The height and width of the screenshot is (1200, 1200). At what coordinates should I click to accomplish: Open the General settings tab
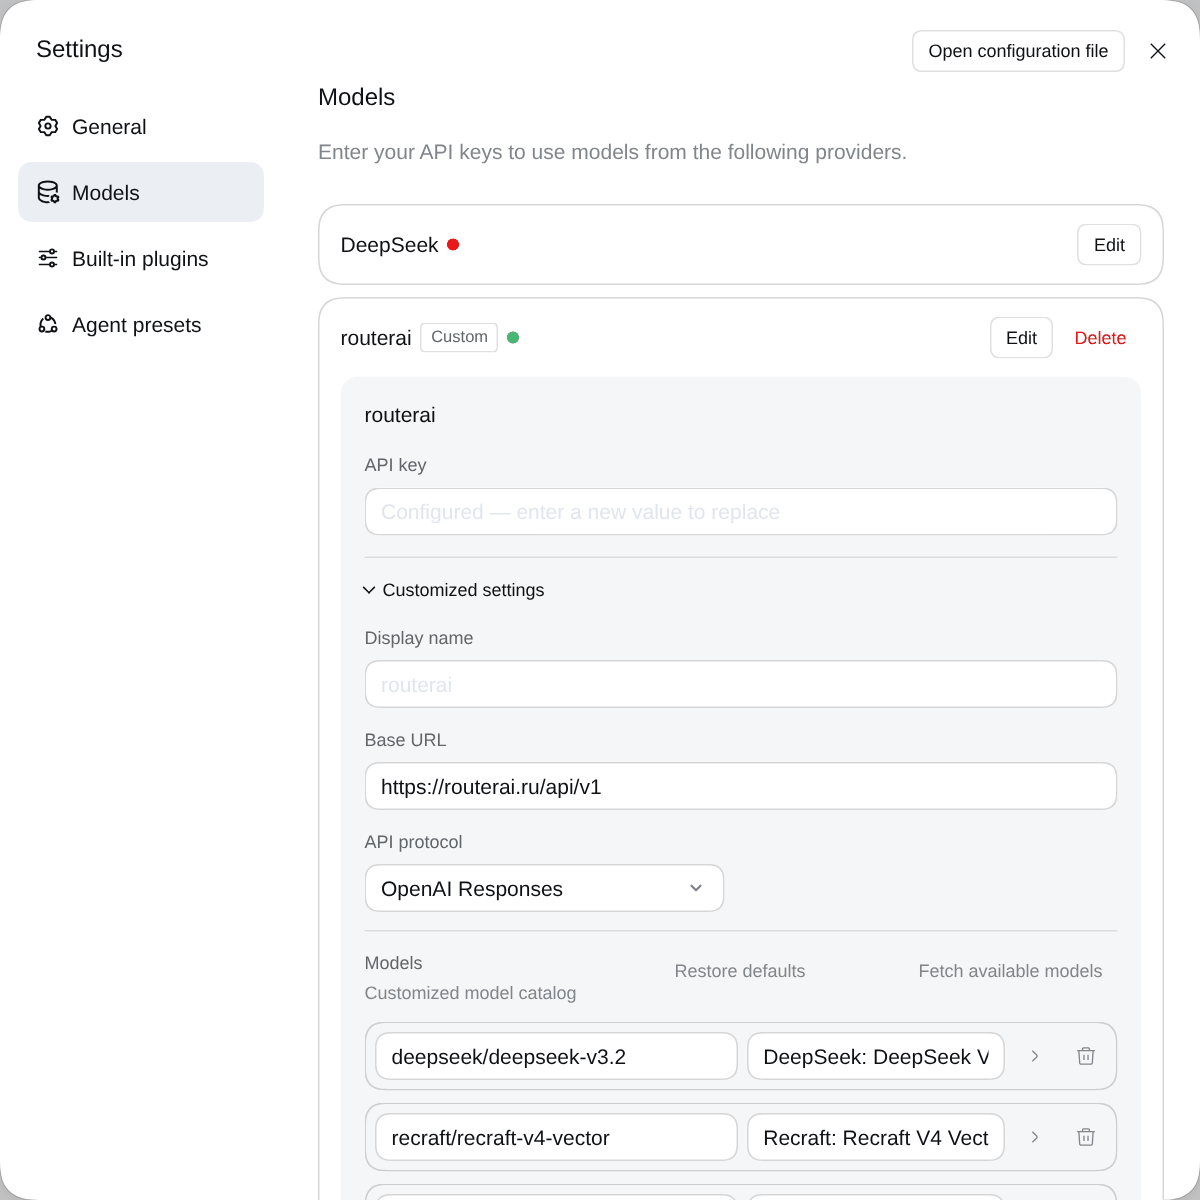pos(141,126)
